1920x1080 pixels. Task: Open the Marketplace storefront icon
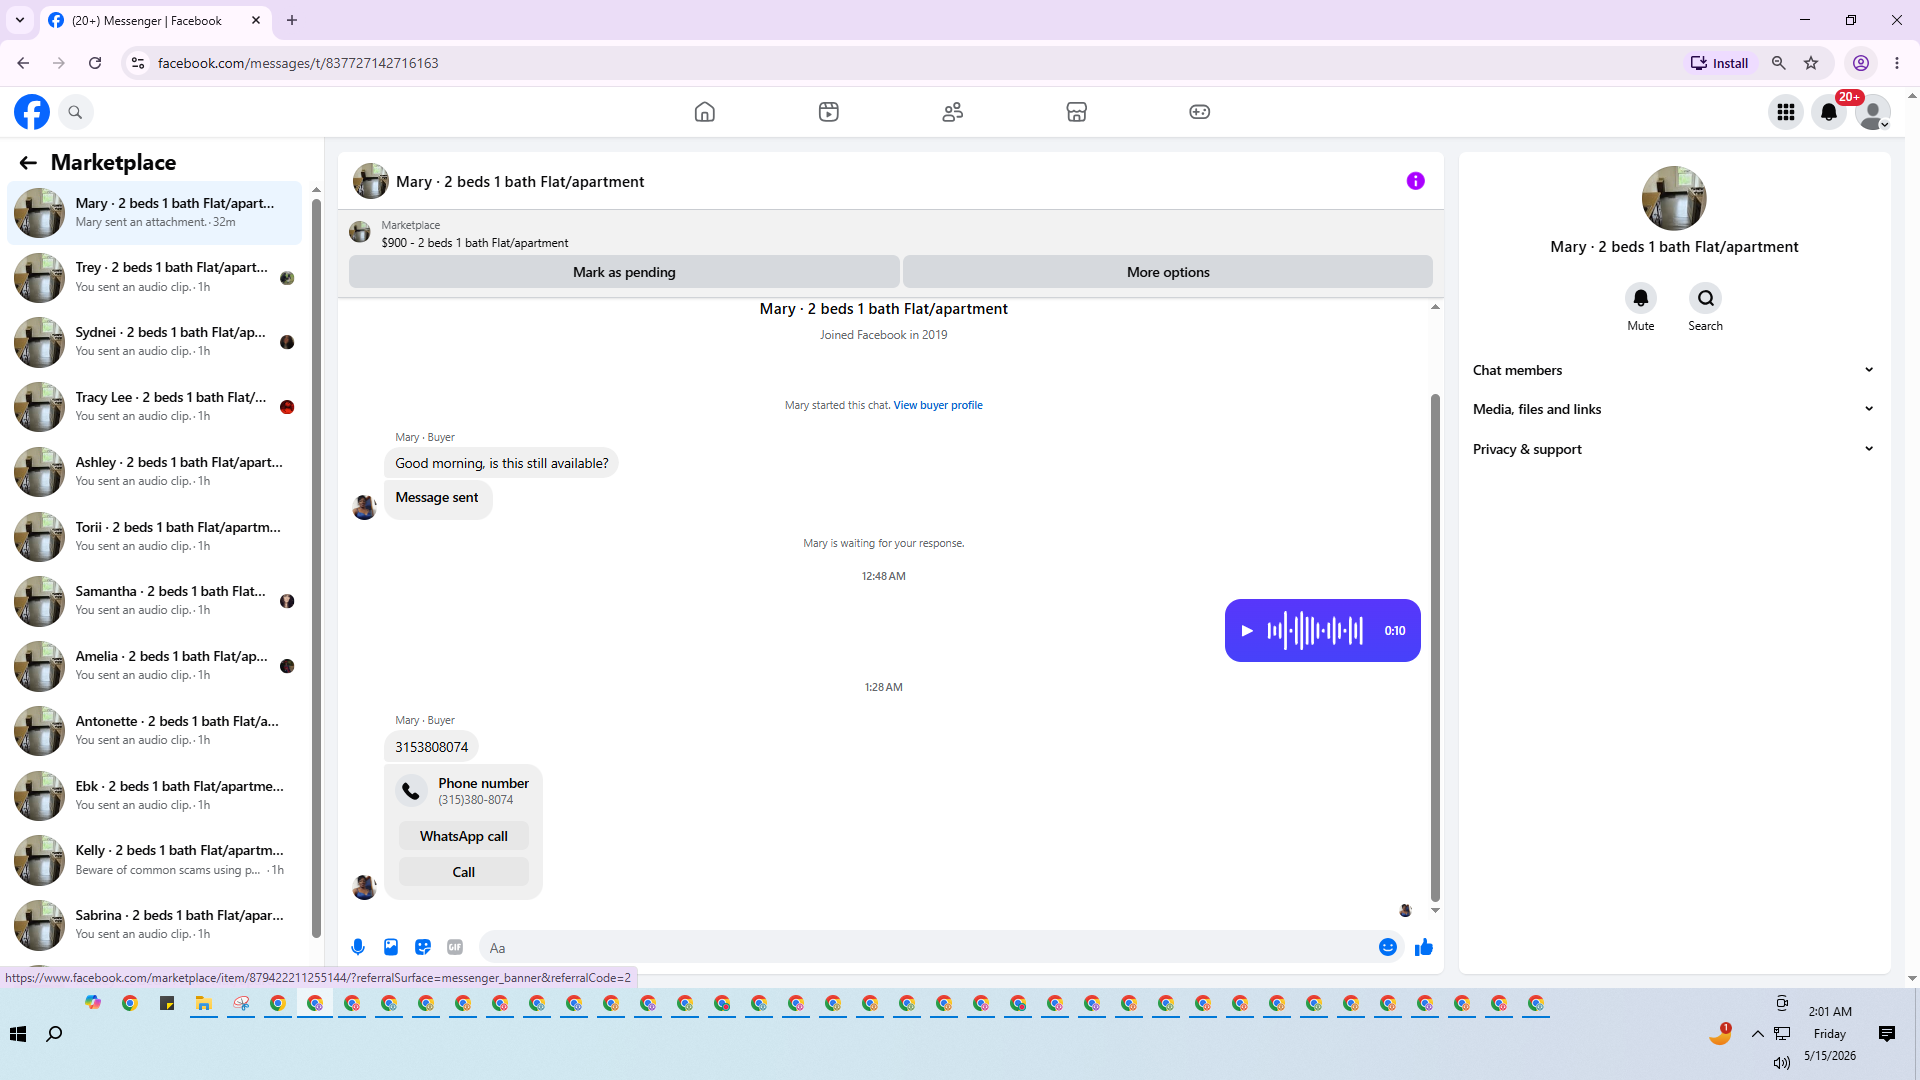(x=1077, y=112)
